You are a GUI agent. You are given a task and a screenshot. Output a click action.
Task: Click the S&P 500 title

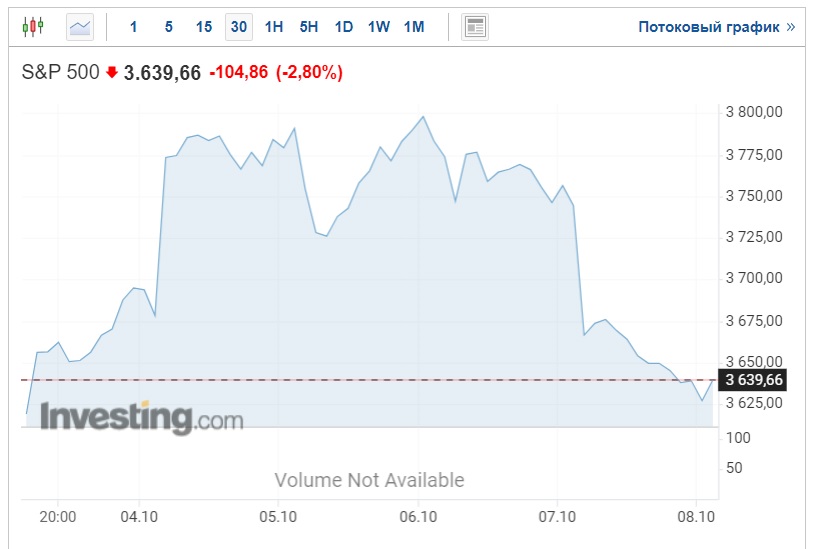[x=60, y=73]
